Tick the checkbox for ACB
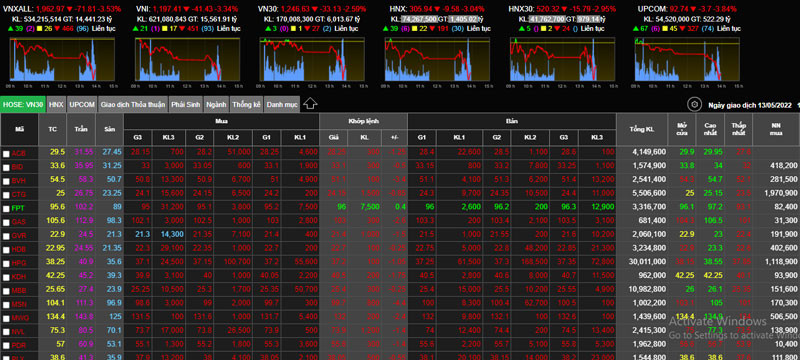Screen dimensions: 800x360 6,153
